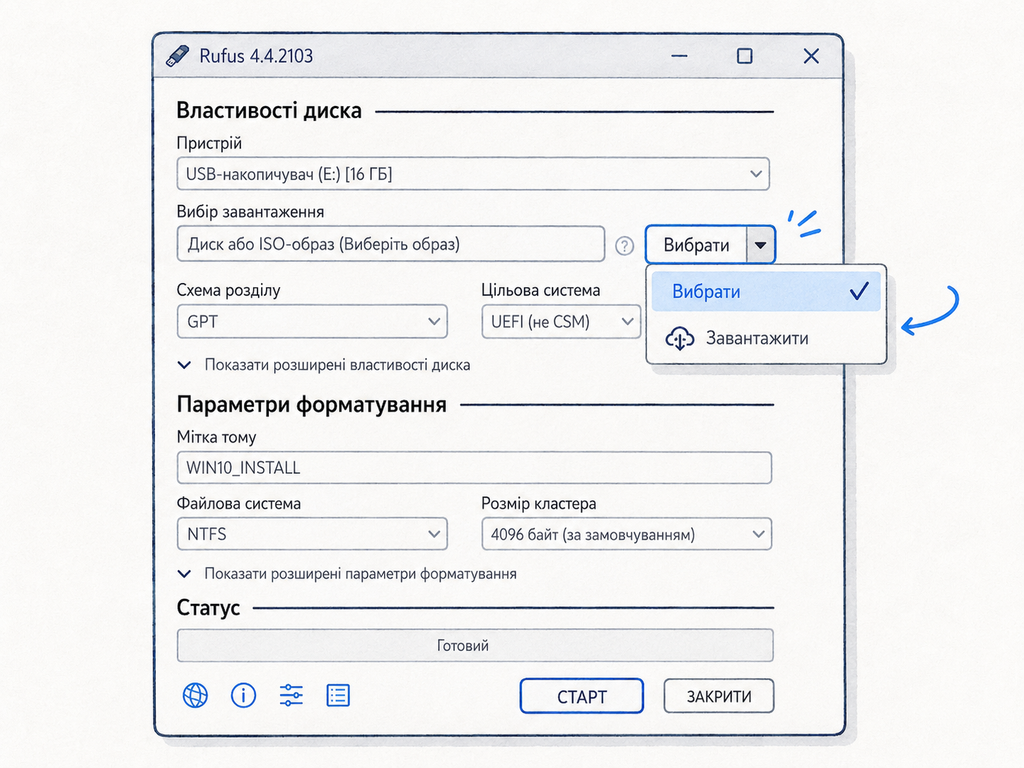Screen dimensions: 1024x768
Task: Open application settings sliders icon
Action: [291, 696]
